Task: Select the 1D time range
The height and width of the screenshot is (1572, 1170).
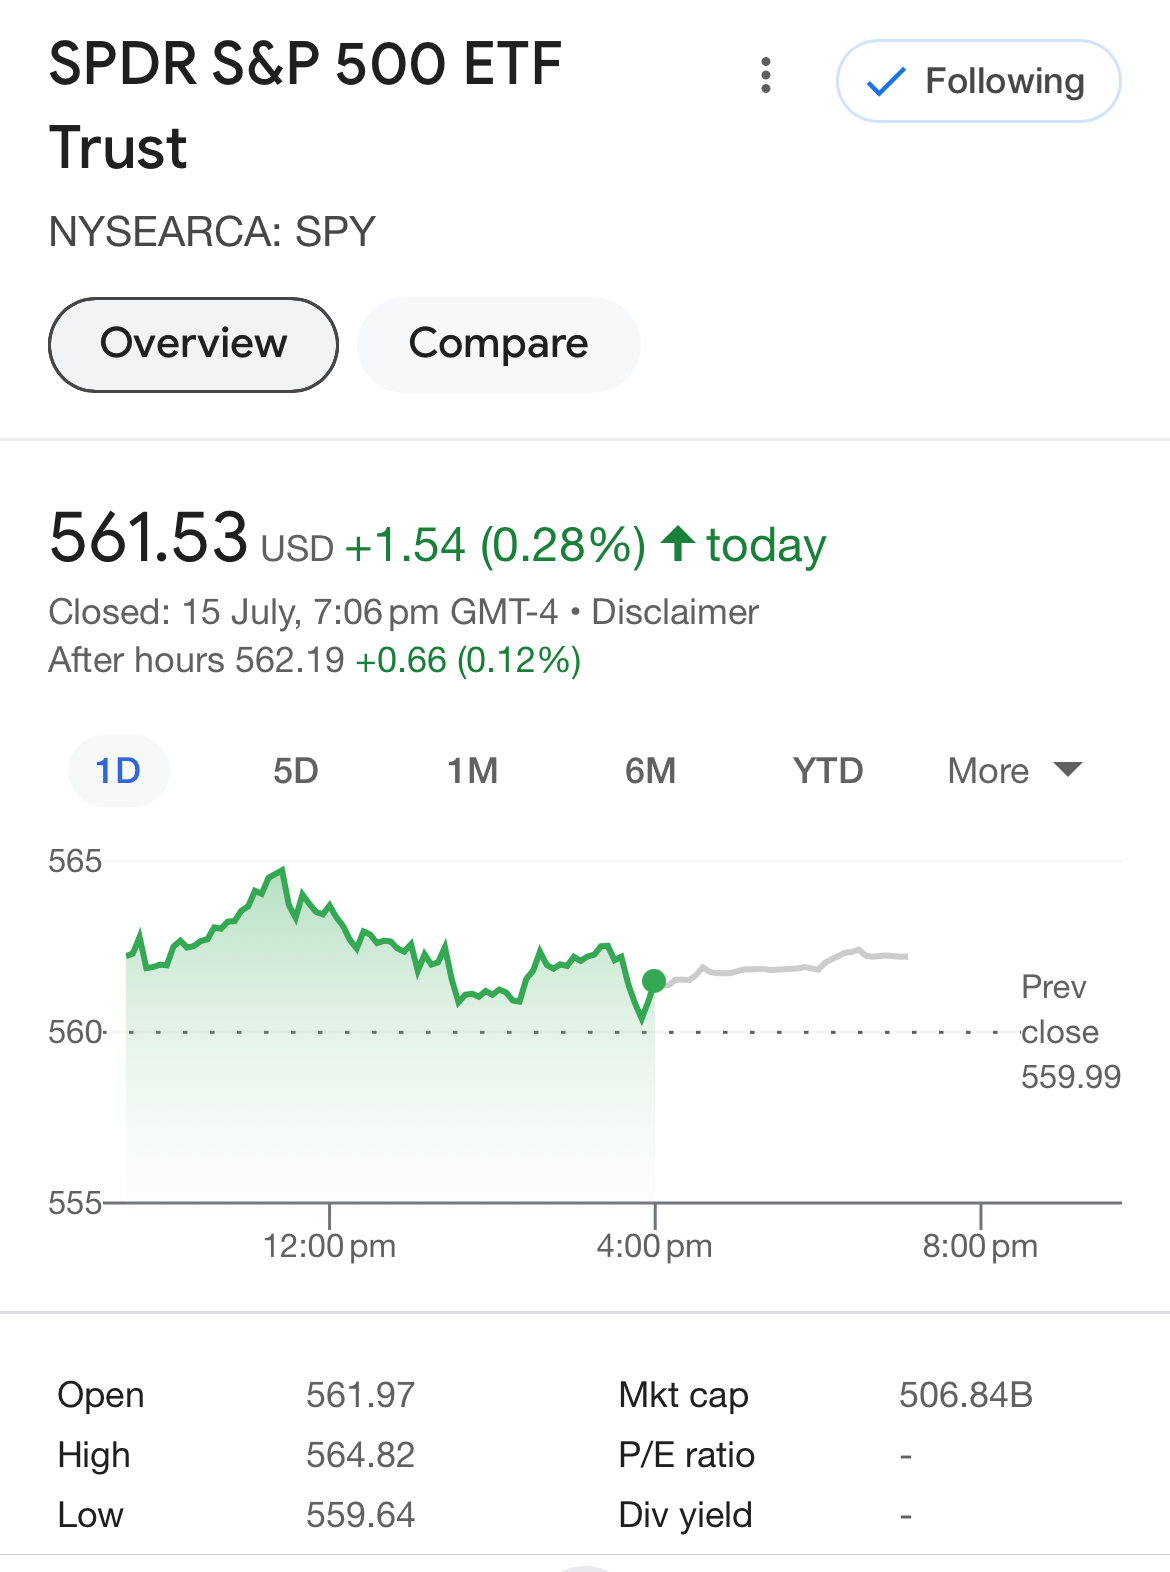Action: tap(118, 771)
